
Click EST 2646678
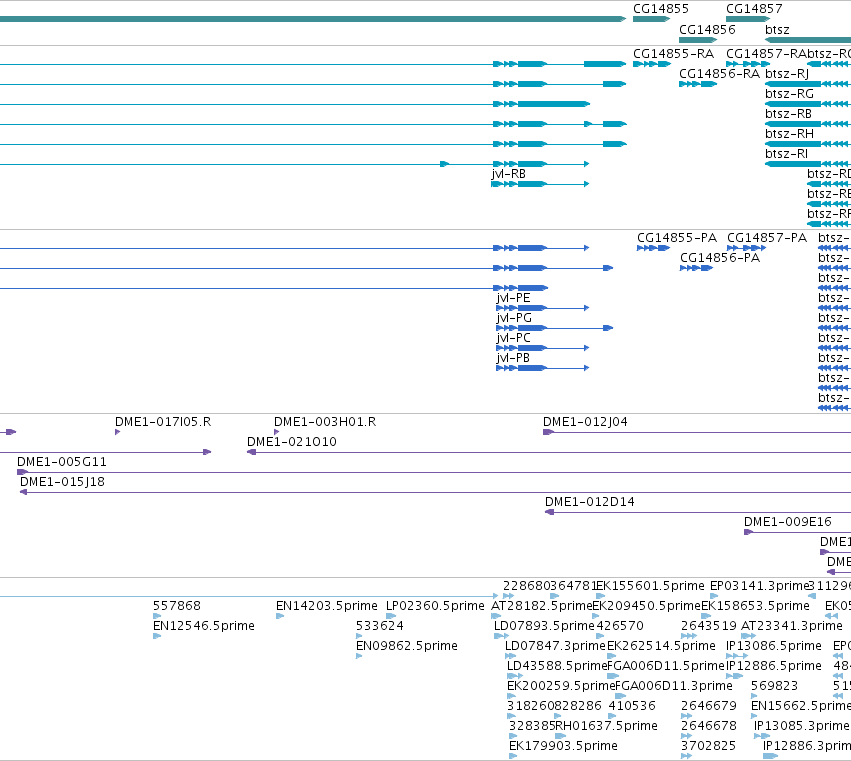tap(709, 726)
